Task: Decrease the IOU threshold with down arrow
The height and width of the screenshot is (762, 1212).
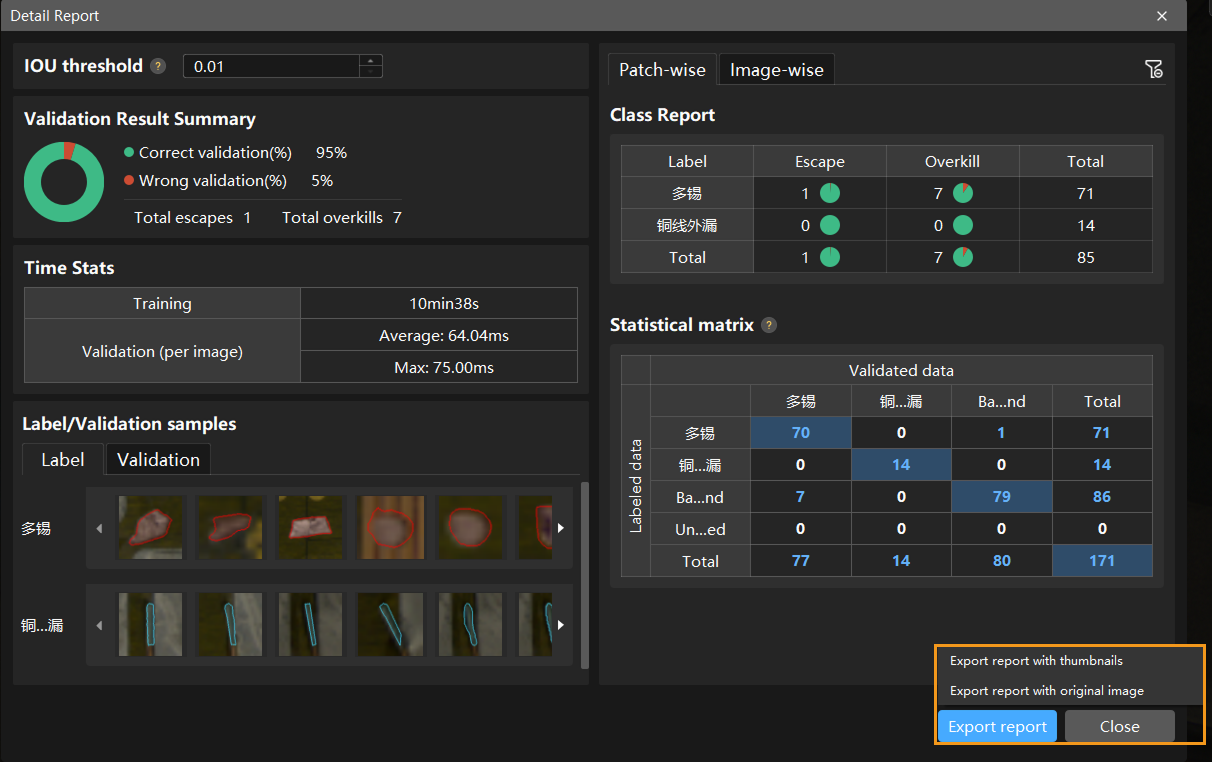Action: pyautogui.click(x=371, y=72)
